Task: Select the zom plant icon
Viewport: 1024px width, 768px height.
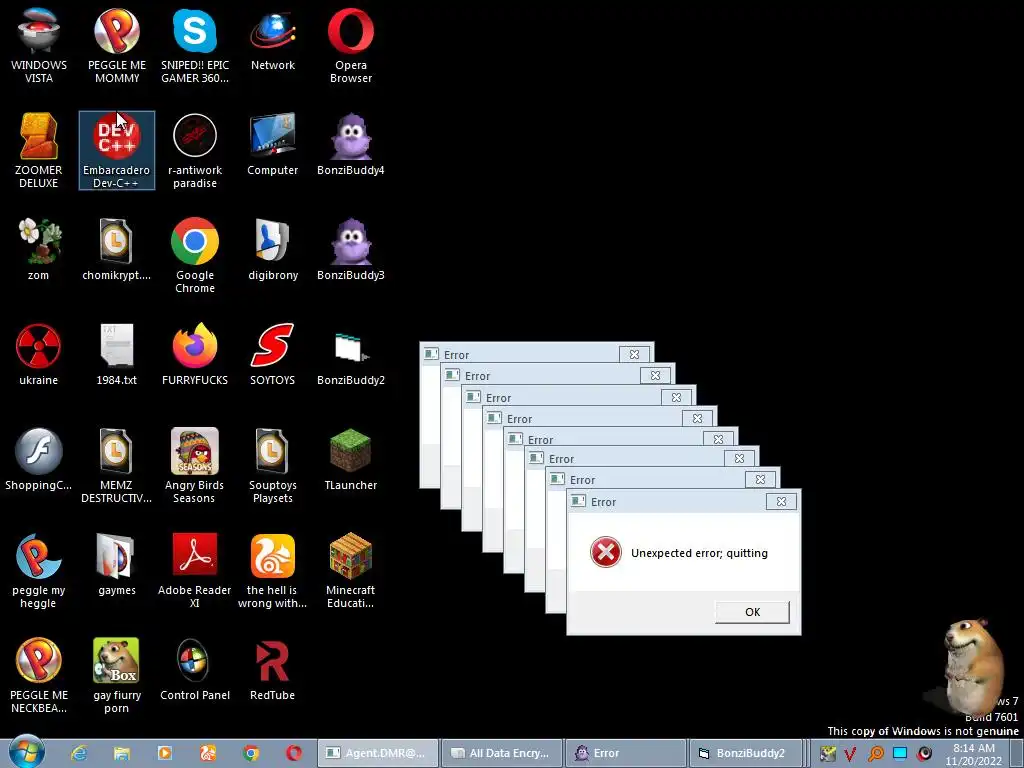Action: pos(39,249)
